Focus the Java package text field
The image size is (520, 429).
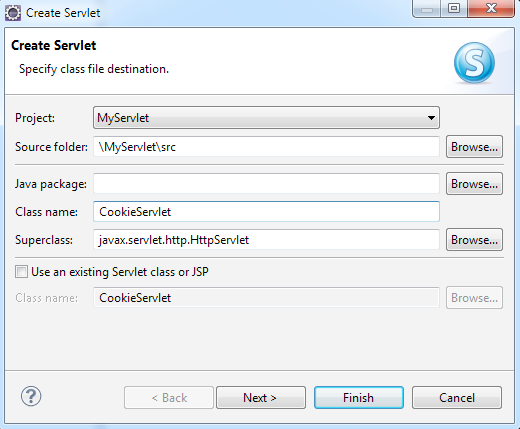point(266,183)
